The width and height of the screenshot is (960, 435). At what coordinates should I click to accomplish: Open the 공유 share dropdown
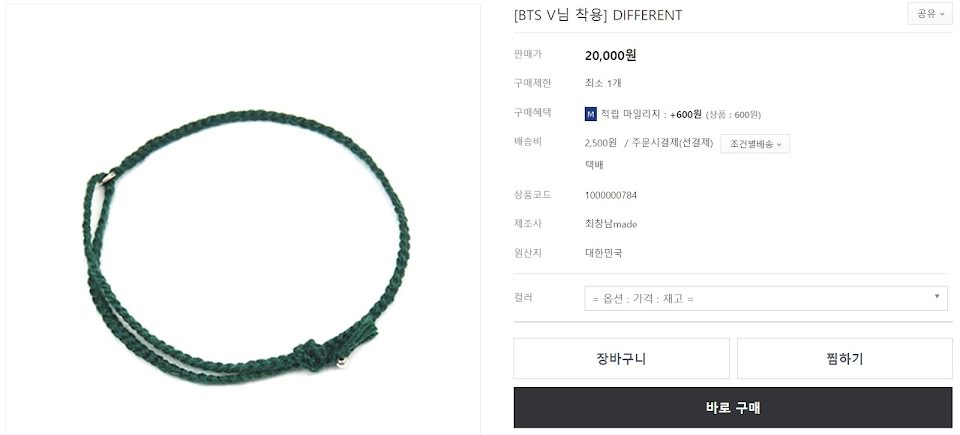[930, 14]
